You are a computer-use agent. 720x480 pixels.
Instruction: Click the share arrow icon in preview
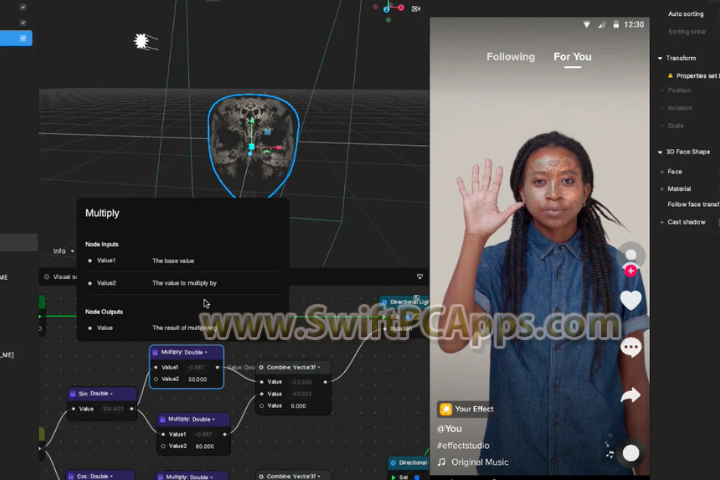[x=630, y=395]
